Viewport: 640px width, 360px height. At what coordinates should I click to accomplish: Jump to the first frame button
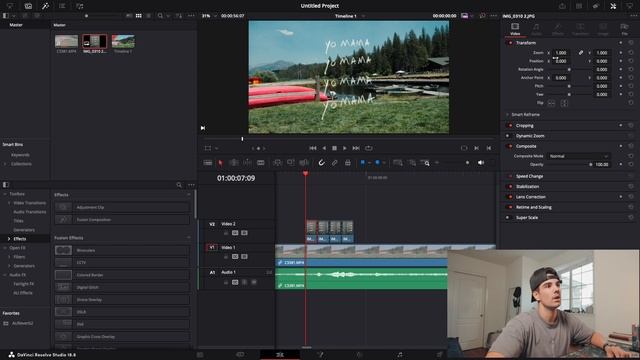pos(313,148)
